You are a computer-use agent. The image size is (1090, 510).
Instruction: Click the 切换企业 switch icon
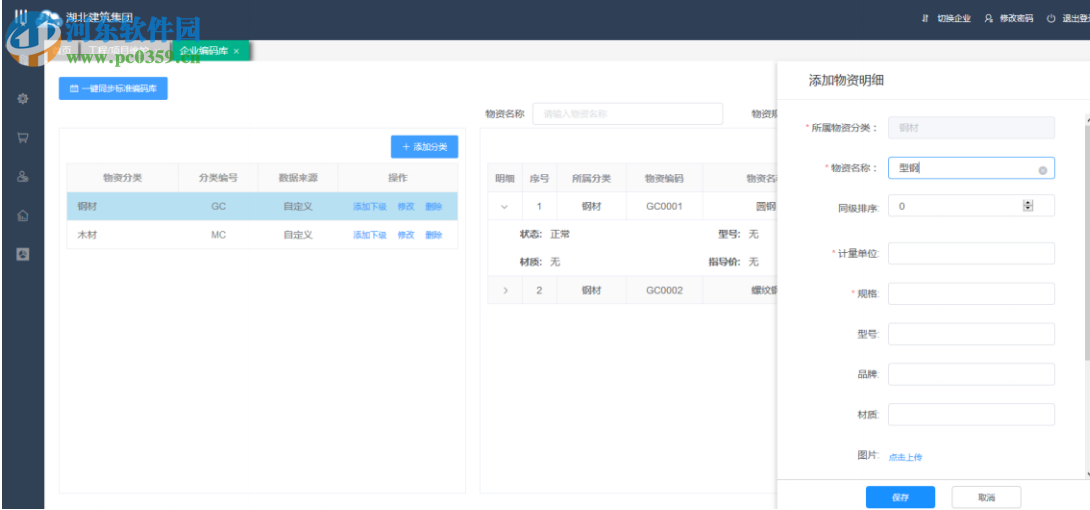[925, 19]
